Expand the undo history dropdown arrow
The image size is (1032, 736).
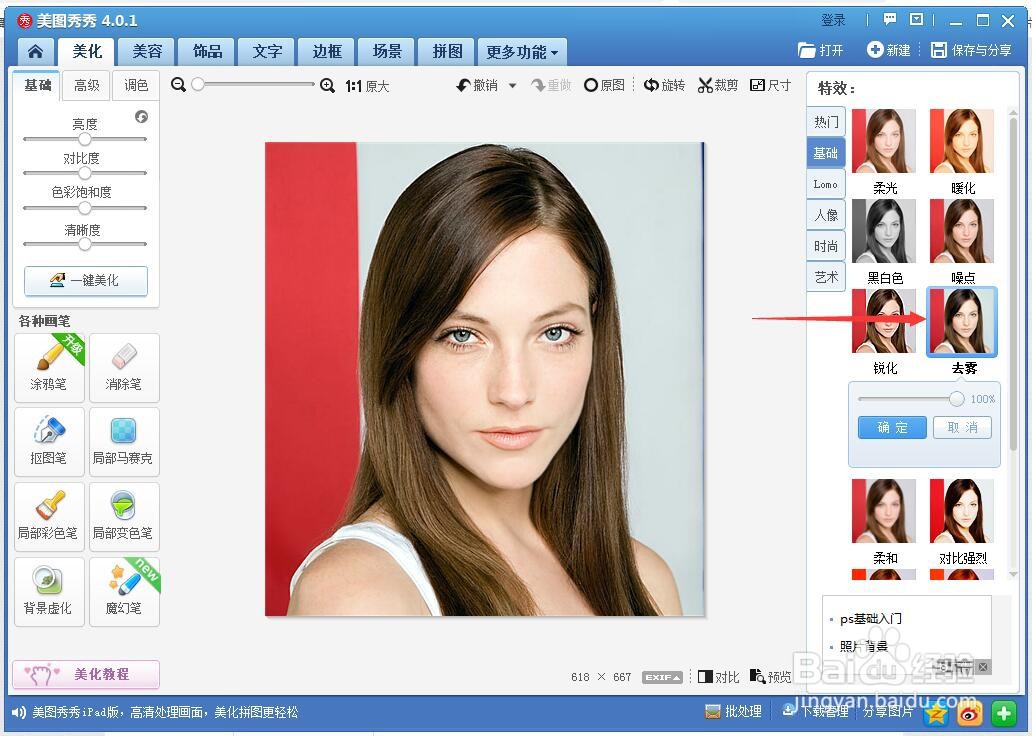pyautogui.click(x=512, y=86)
